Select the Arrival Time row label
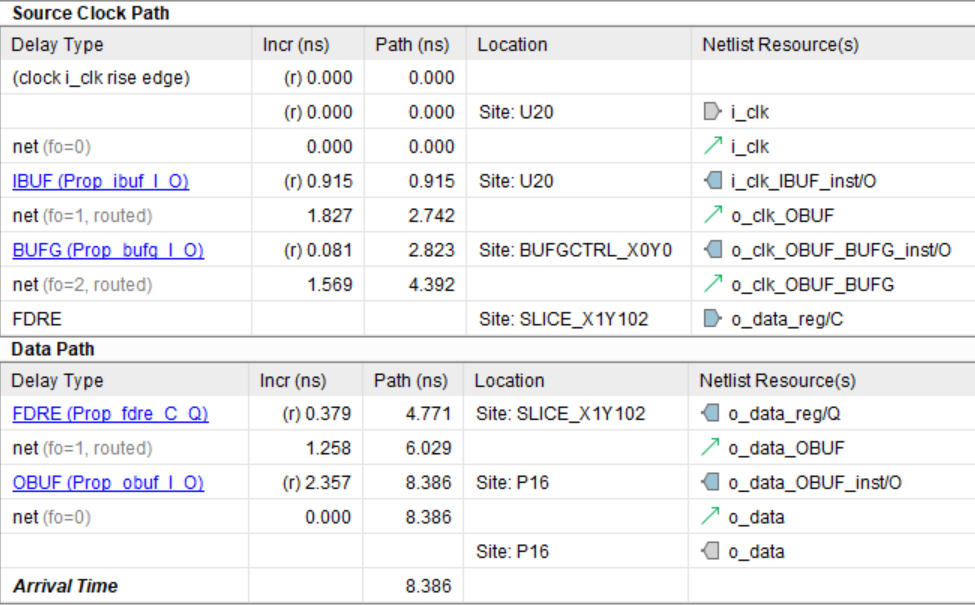 coord(65,586)
